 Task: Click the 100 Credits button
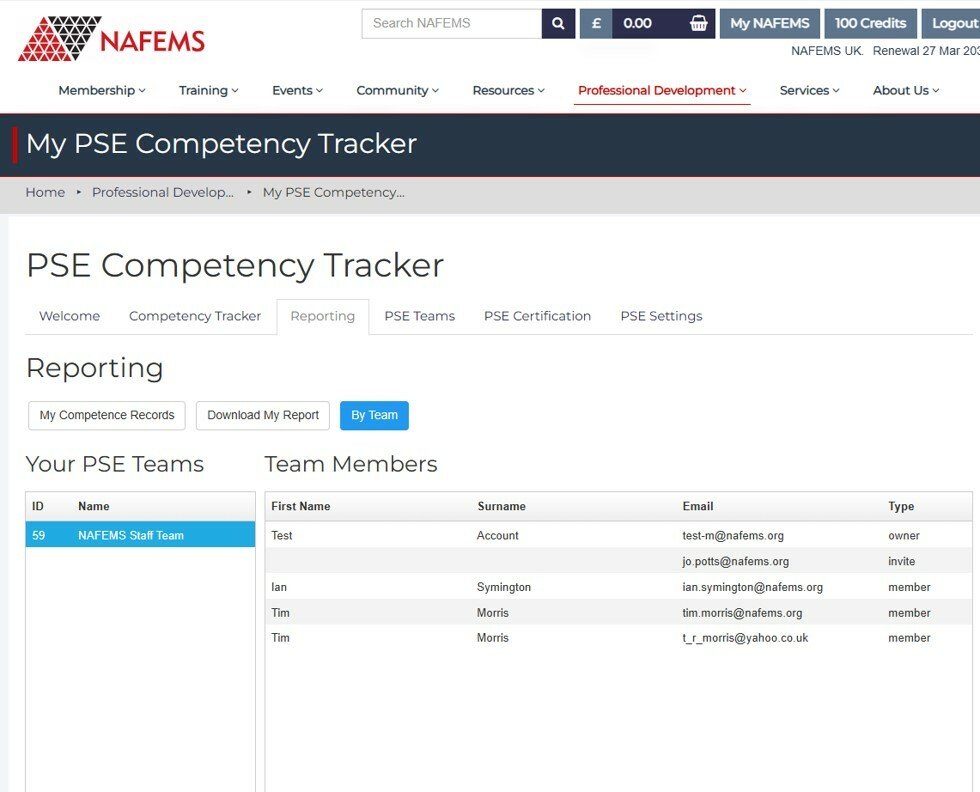click(x=871, y=24)
